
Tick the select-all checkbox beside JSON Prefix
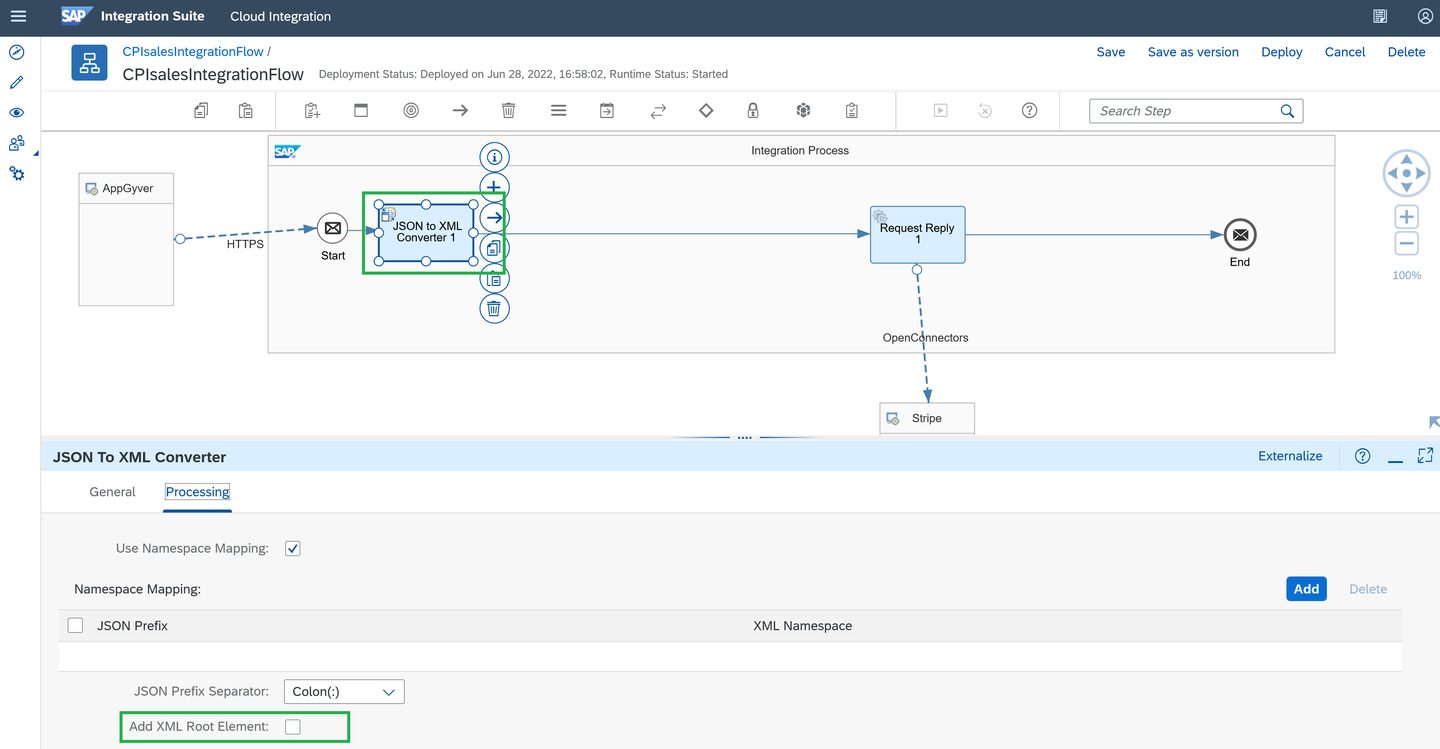pyautogui.click(x=75, y=625)
